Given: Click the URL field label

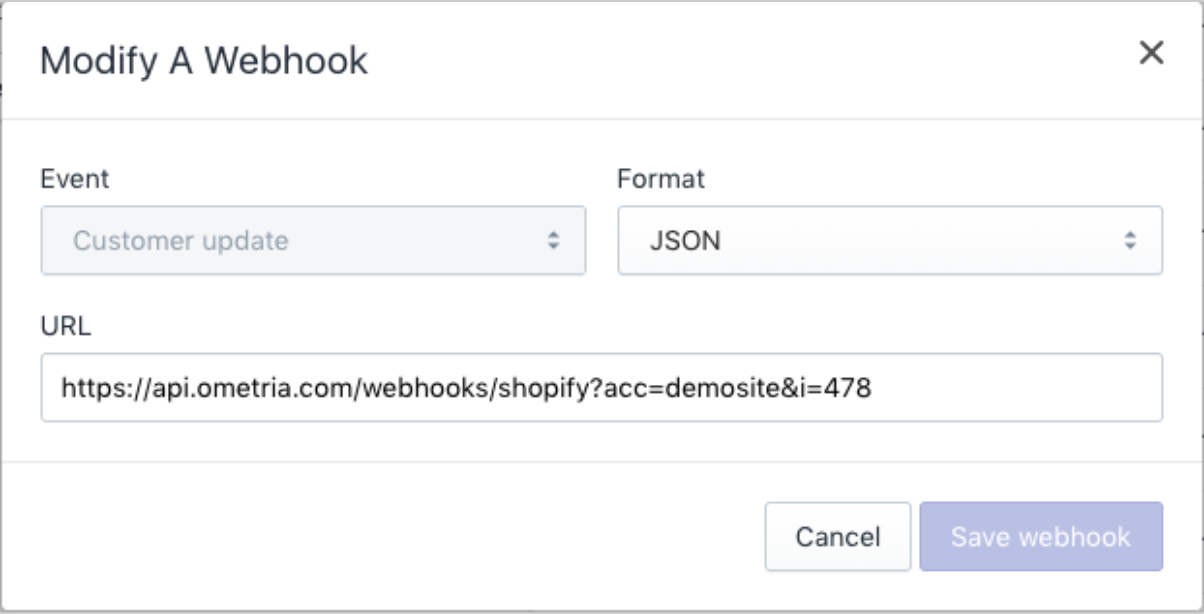Looking at the screenshot, I should (x=66, y=326).
